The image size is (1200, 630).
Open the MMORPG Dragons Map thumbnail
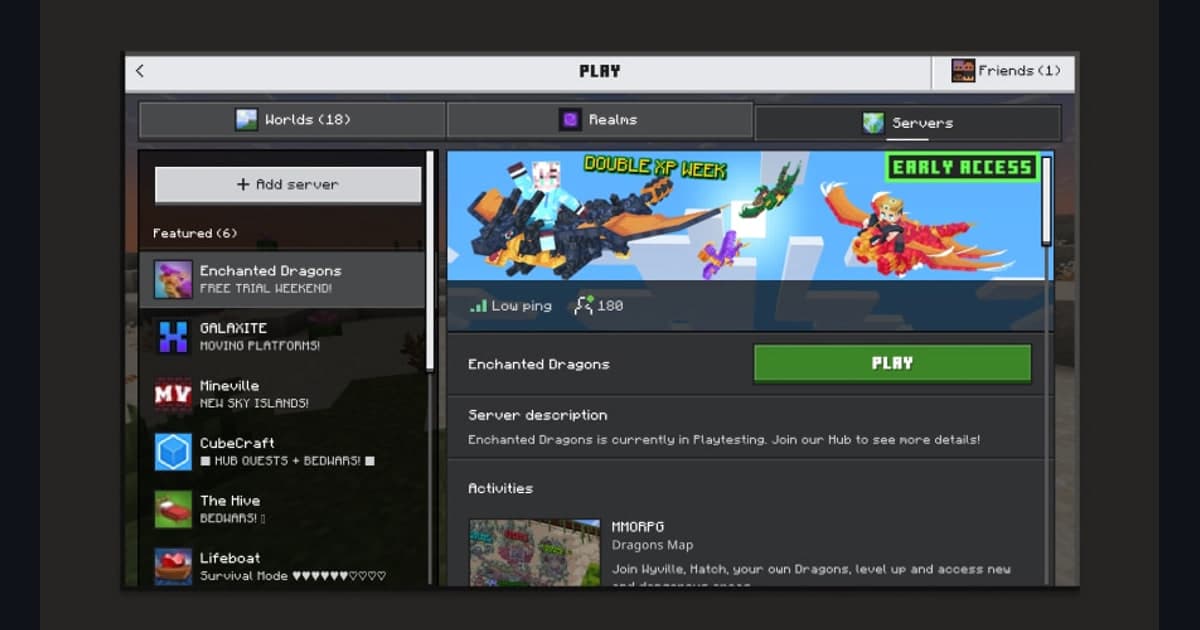(x=535, y=552)
